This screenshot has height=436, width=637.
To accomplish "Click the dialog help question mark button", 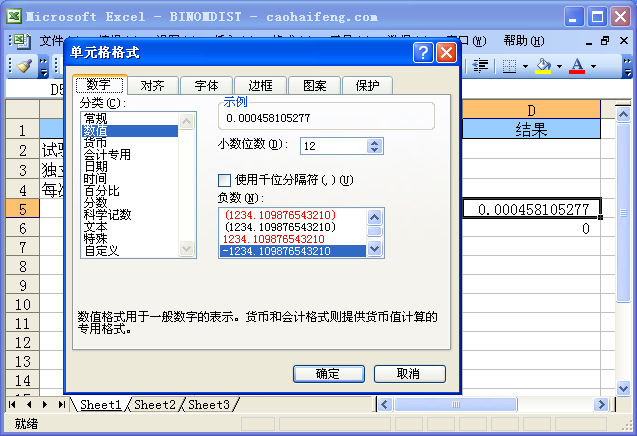I will 423,52.
